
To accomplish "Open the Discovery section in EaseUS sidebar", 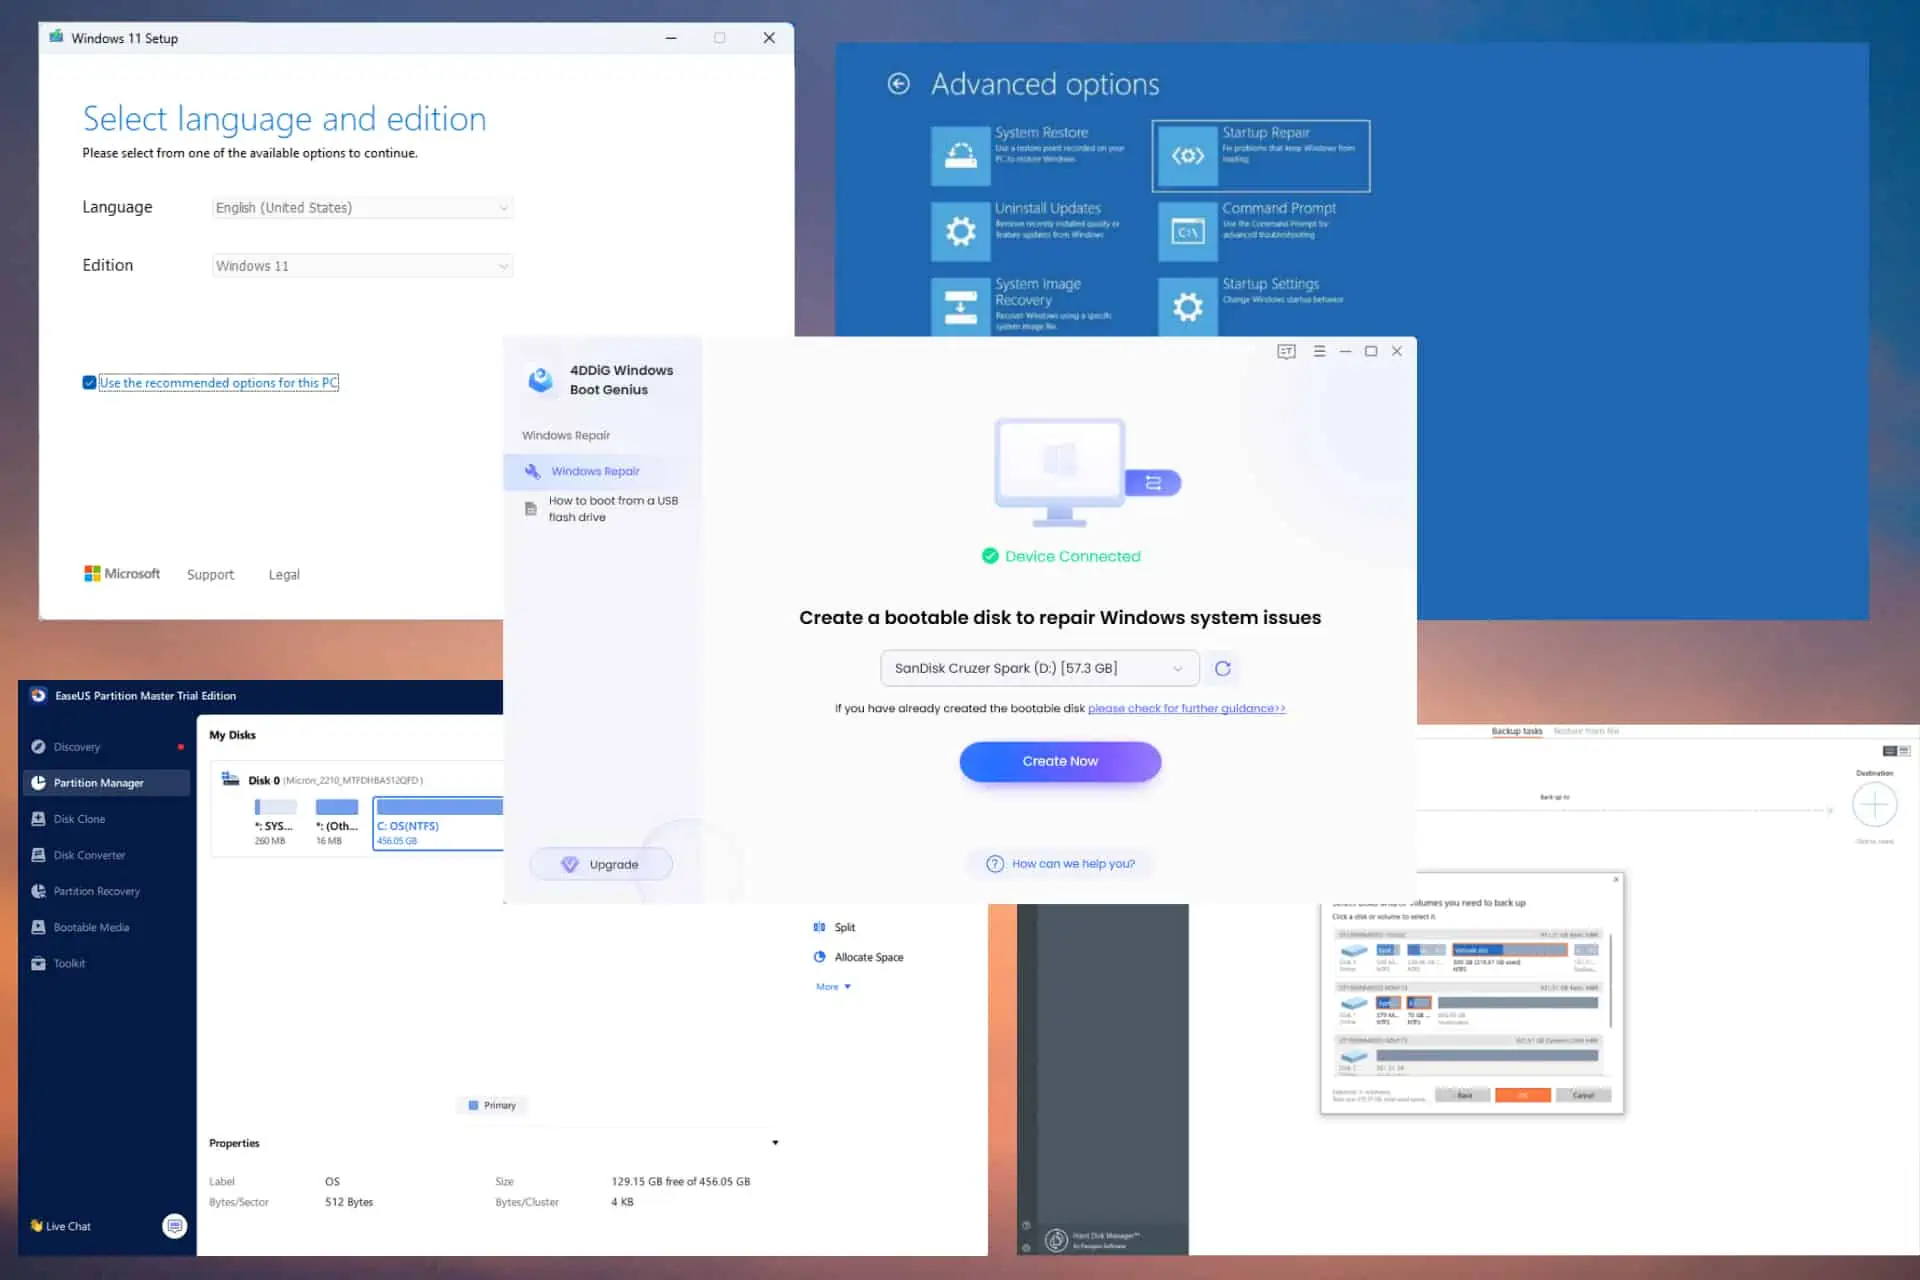I will 77,746.
